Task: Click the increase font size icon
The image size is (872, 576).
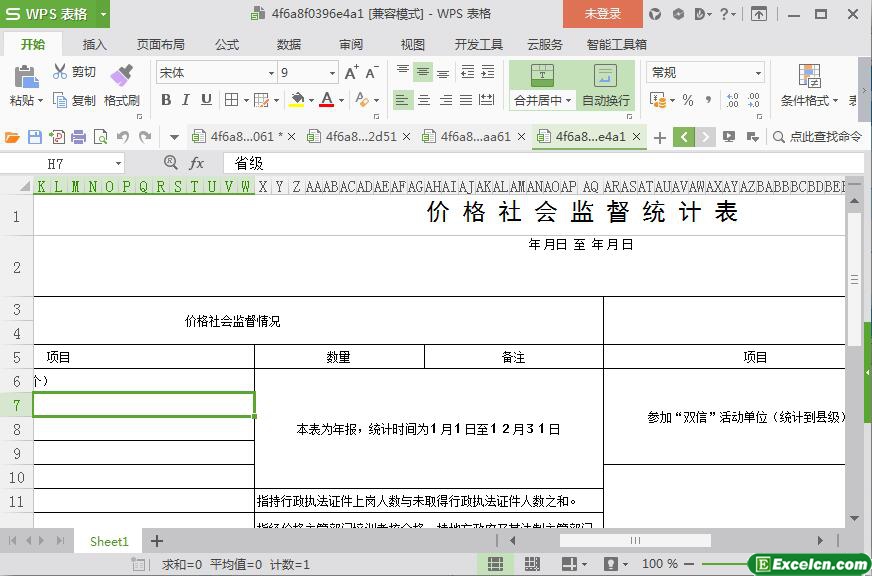Action: (x=351, y=73)
